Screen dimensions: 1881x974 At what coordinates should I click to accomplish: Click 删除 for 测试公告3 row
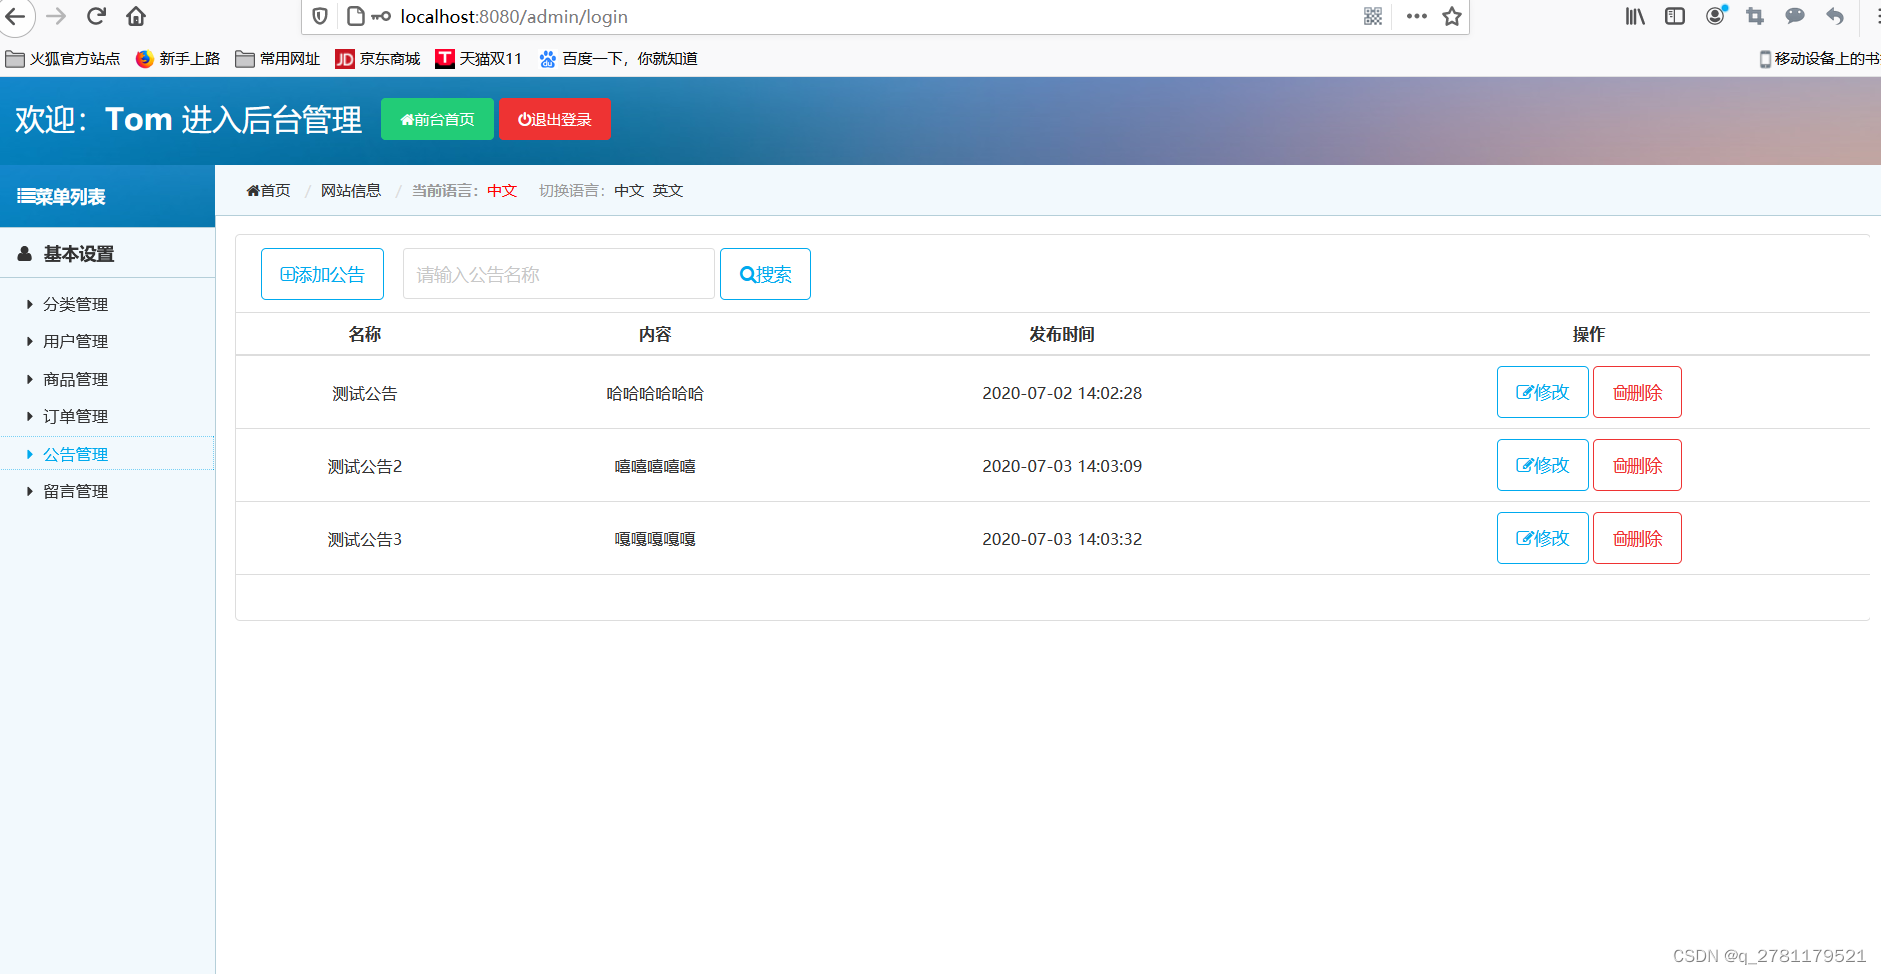pos(1637,538)
